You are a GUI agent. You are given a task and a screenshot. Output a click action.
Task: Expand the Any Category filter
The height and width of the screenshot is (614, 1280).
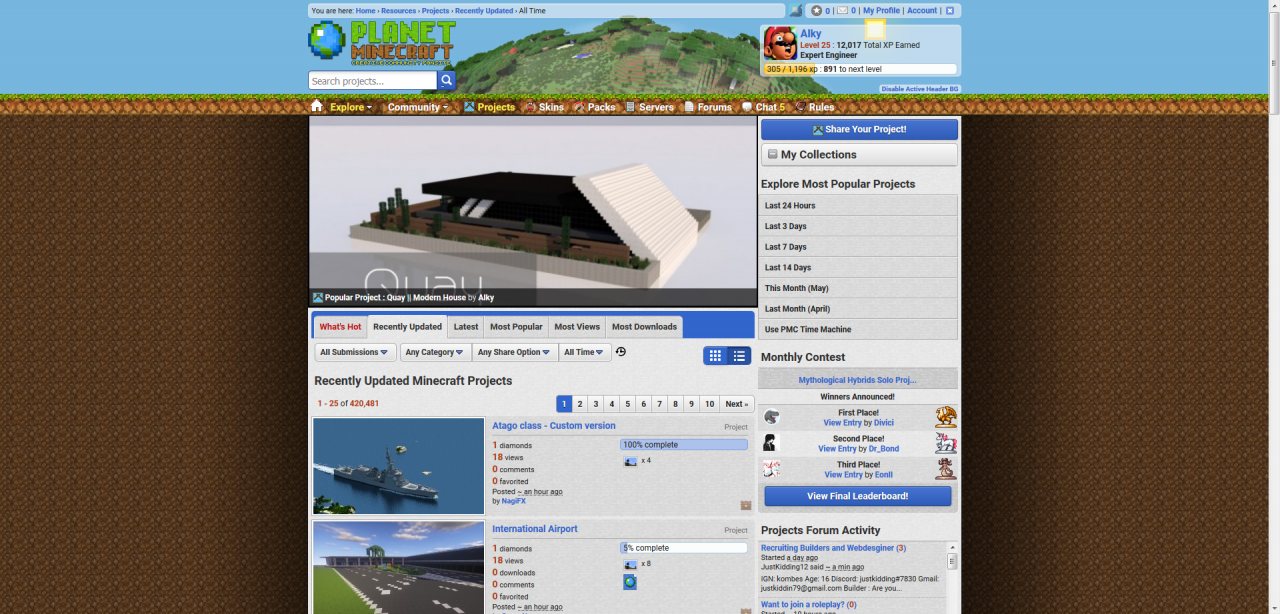pyautogui.click(x=435, y=352)
